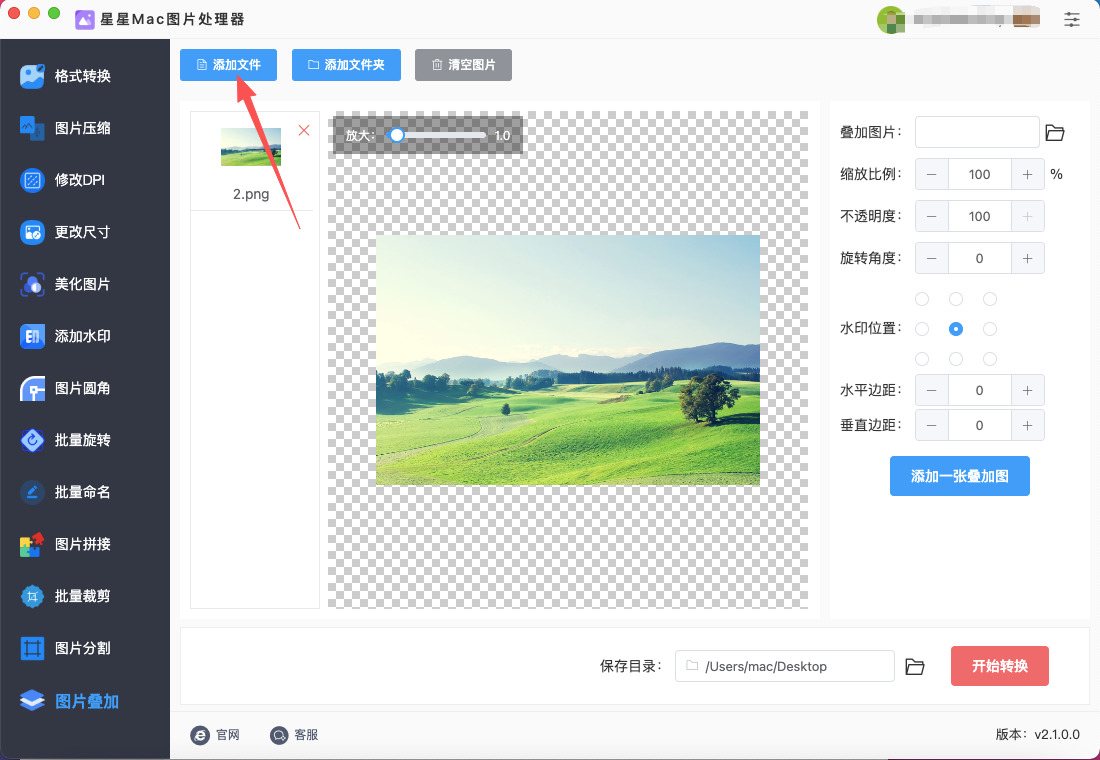Click the 叠加图片 path input field
1100x760 pixels.
point(977,132)
